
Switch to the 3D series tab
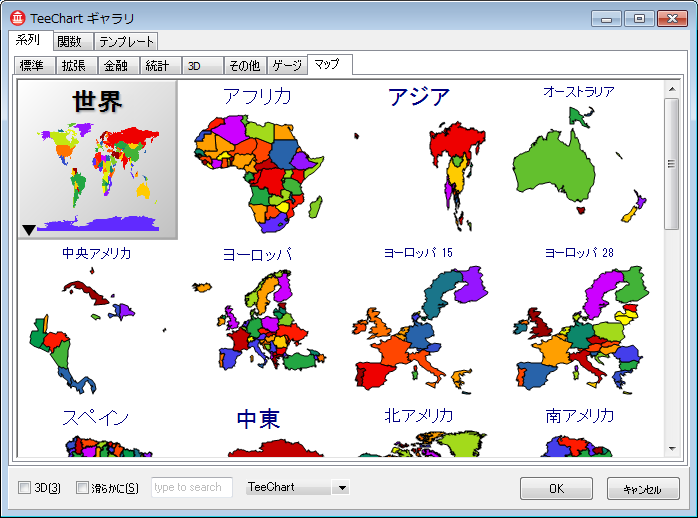[202, 65]
